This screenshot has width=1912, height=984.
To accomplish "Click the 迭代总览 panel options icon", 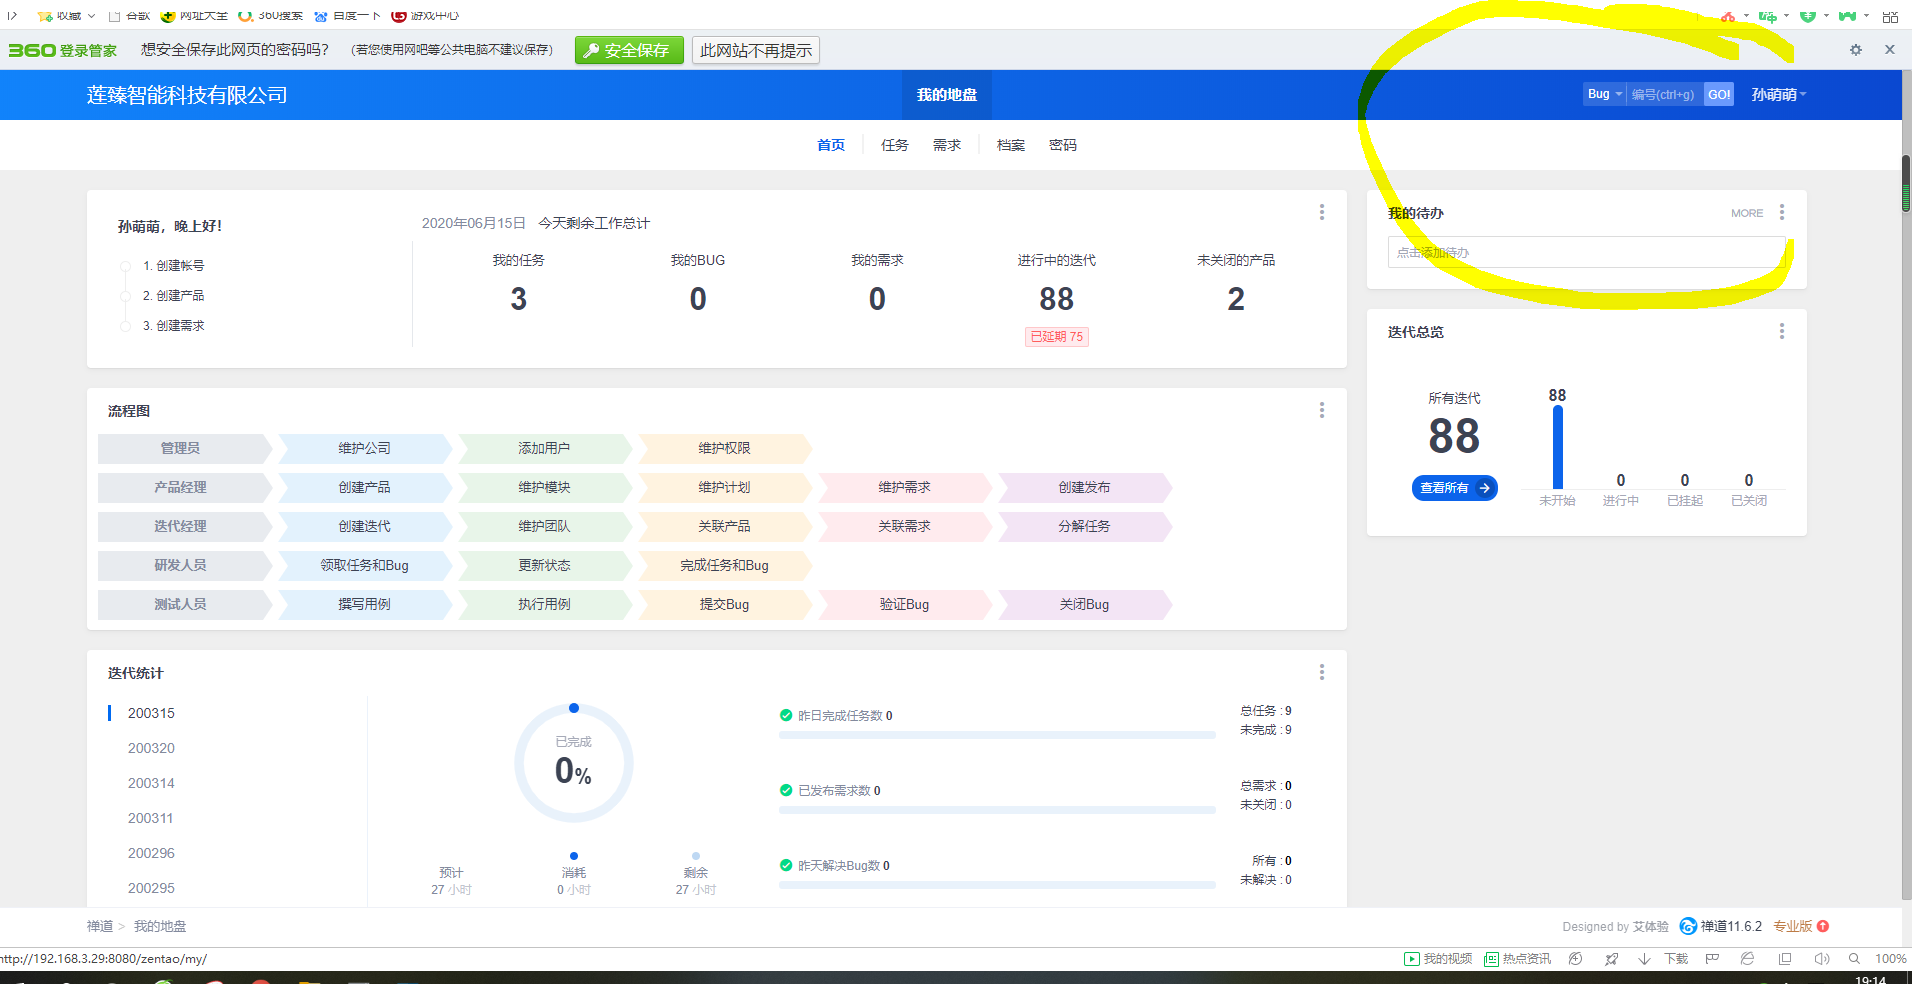I will pyautogui.click(x=1781, y=331).
